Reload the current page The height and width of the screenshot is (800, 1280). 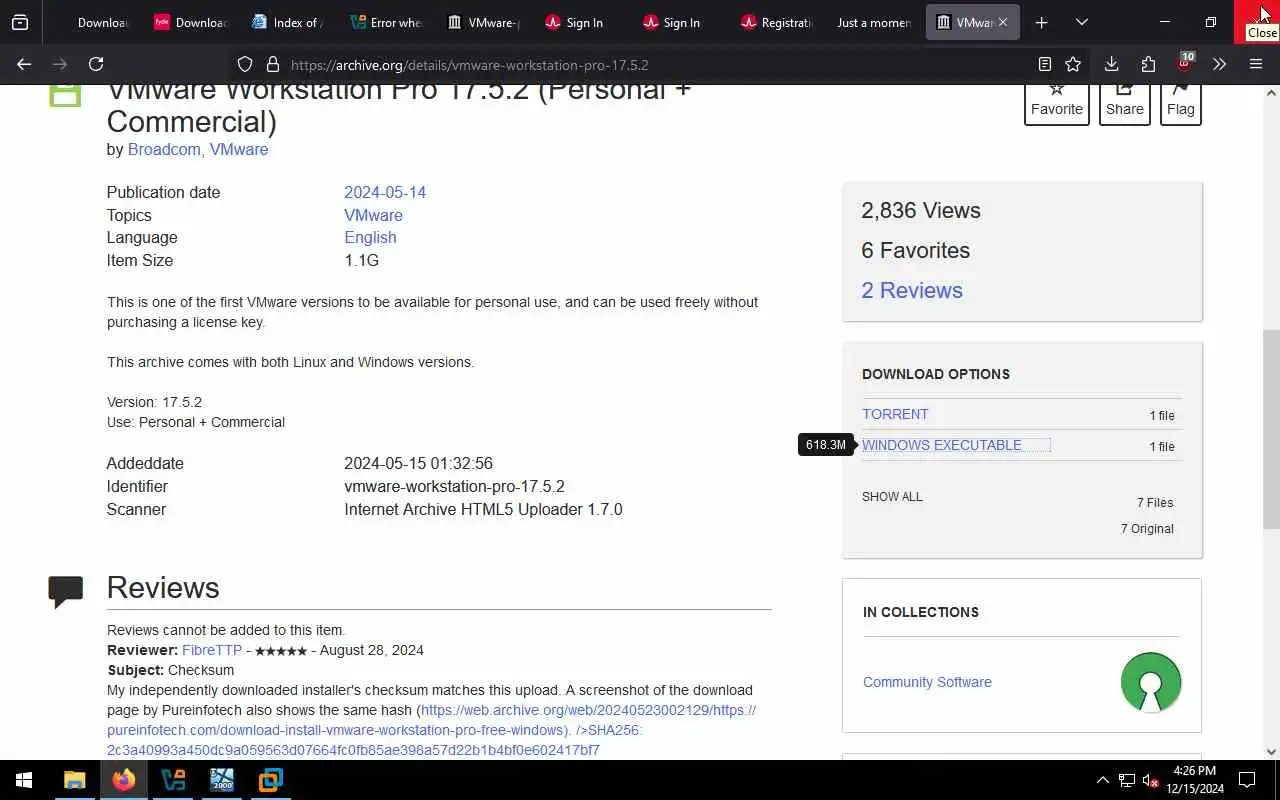96,64
